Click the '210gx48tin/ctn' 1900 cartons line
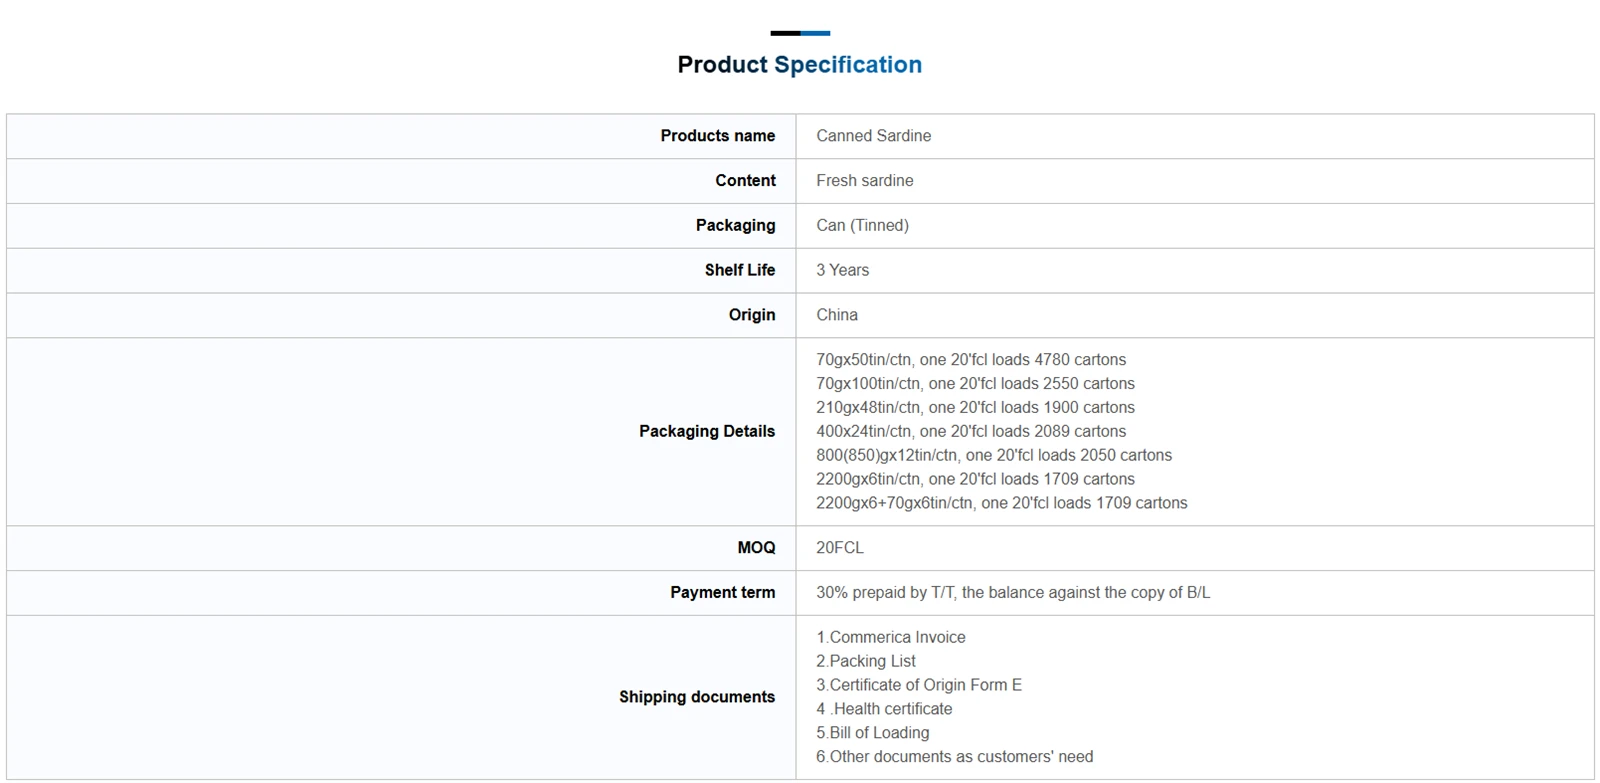The height and width of the screenshot is (783, 1600). coord(975,408)
